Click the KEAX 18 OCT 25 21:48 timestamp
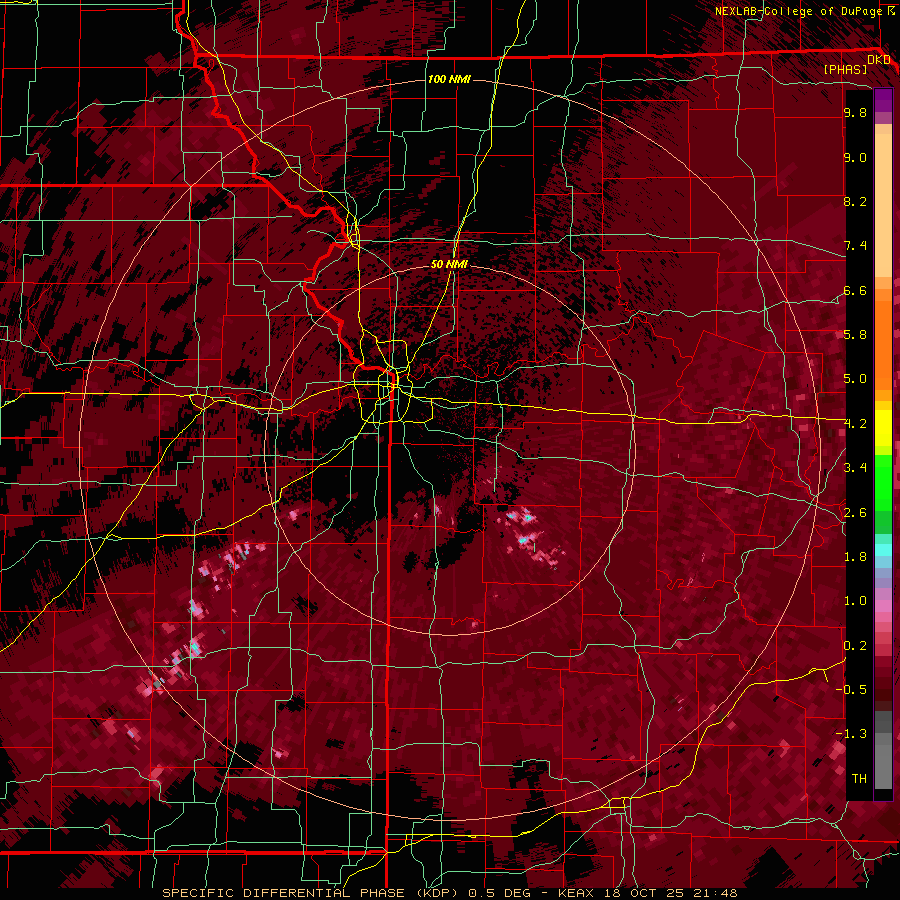 tap(648, 893)
